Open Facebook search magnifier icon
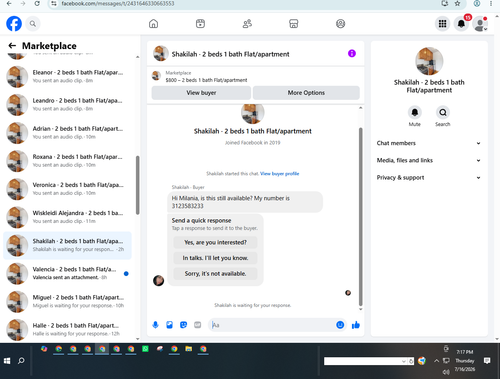 click(33, 24)
